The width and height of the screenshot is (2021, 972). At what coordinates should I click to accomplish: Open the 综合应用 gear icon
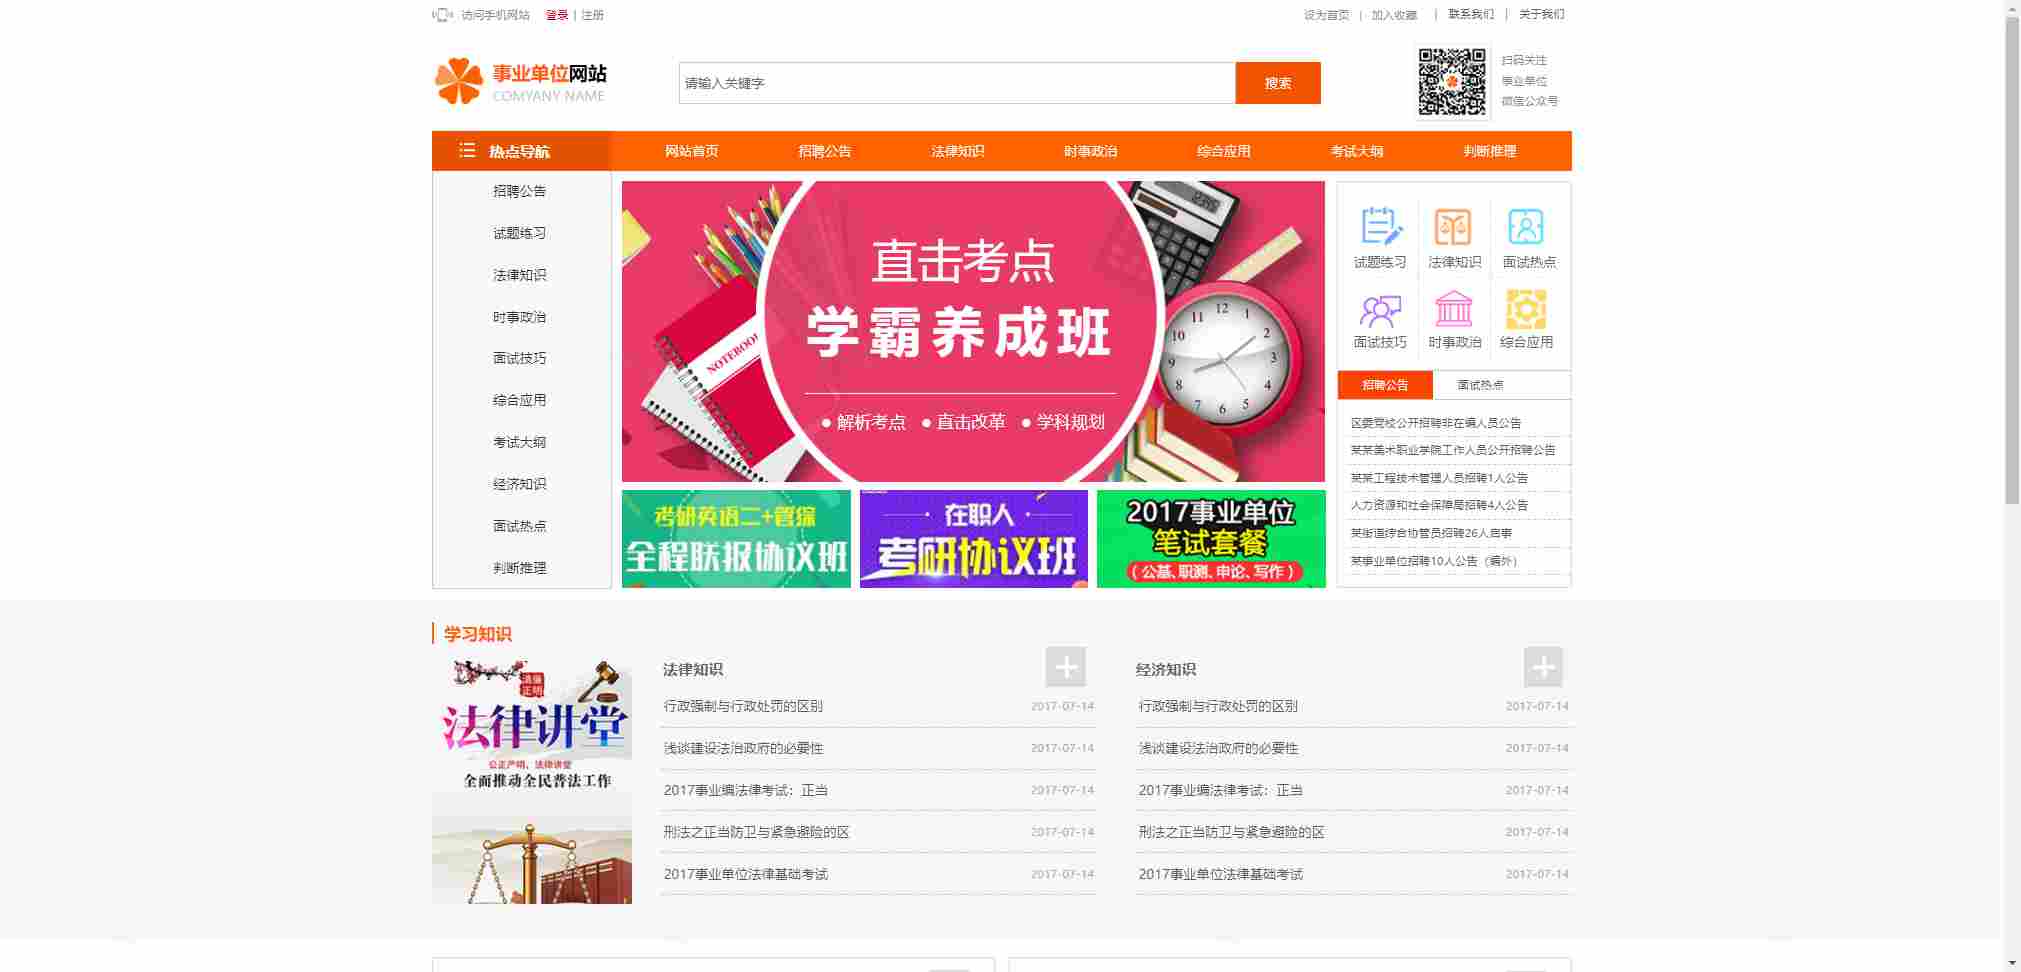(x=1526, y=309)
